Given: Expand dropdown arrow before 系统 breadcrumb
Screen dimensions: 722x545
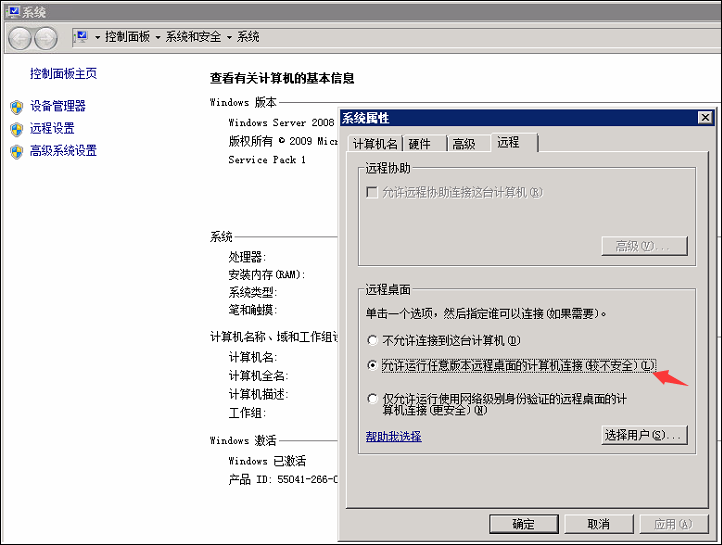Looking at the screenshot, I should point(229,37).
